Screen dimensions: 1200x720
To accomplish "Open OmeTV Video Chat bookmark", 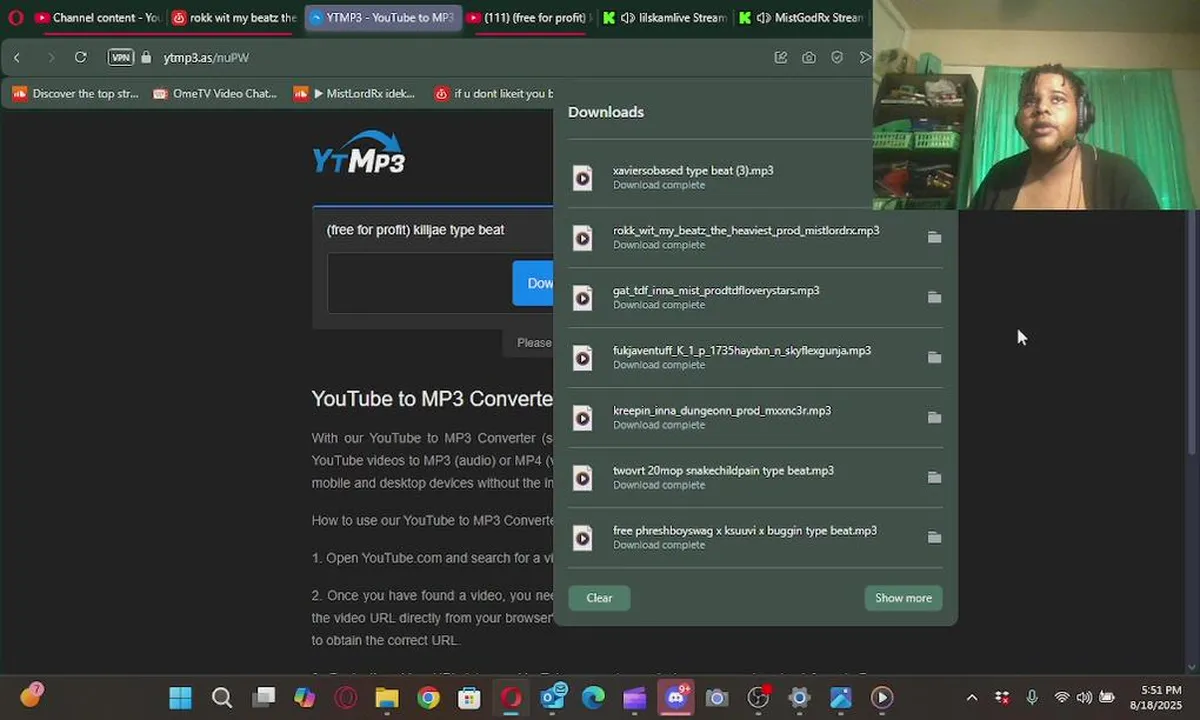I will click(x=215, y=93).
